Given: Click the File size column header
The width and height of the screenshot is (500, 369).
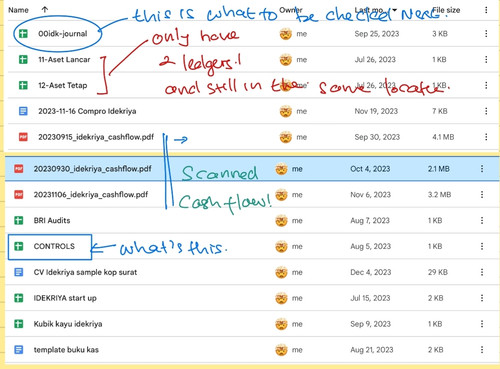Looking at the screenshot, I should (446, 10).
